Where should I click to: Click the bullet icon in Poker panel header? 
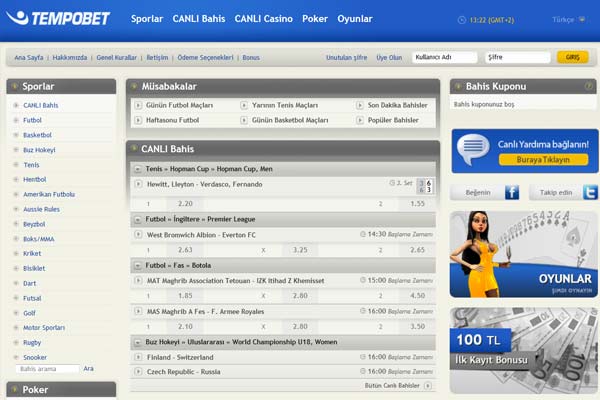tap(15, 389)
